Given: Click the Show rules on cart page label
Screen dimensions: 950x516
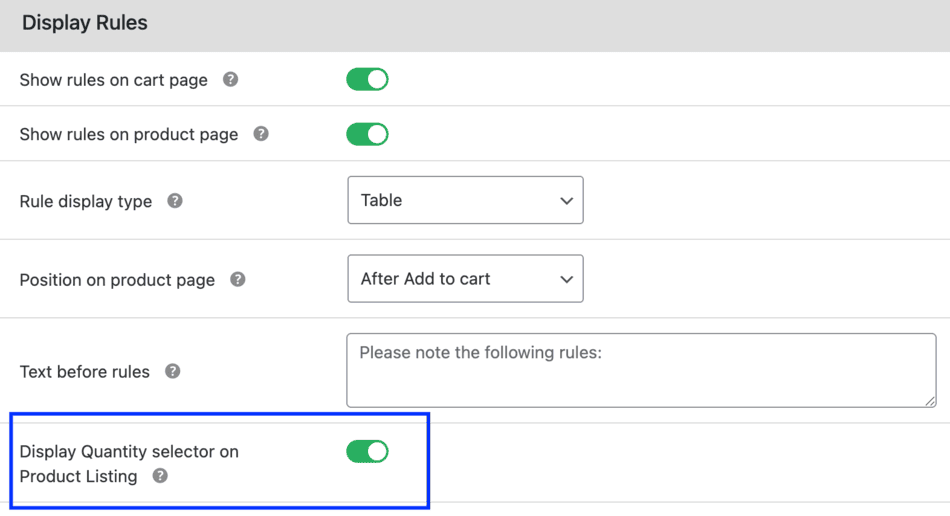Looking at the screenshot, I should pos(114,80).
